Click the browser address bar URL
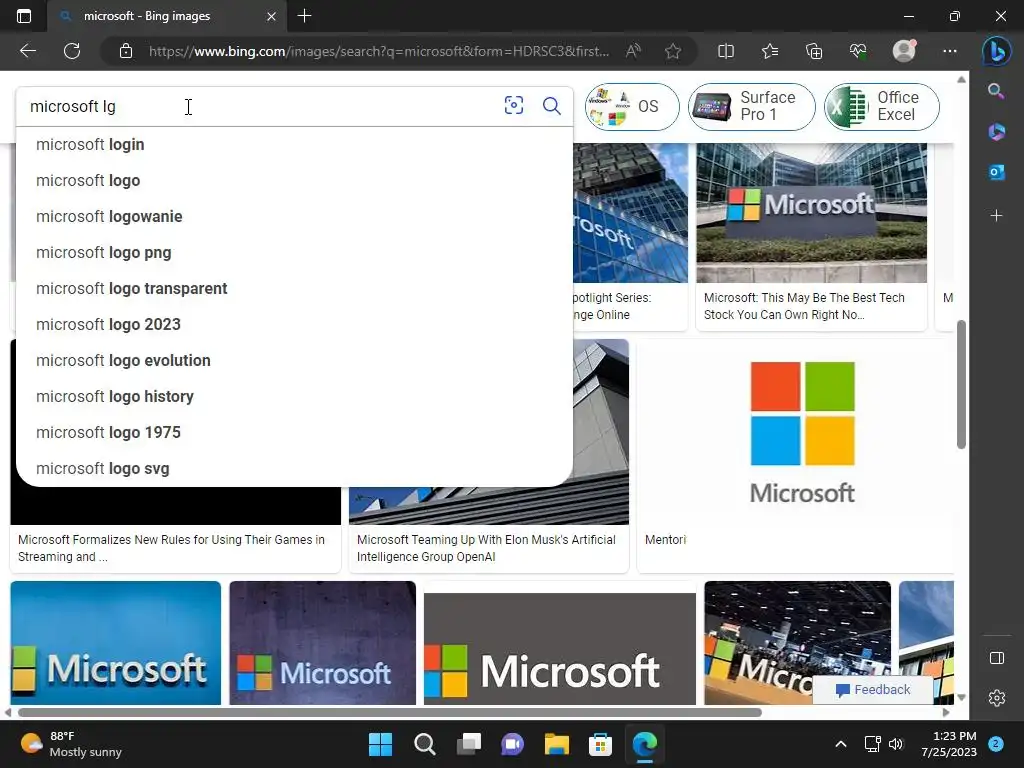 point(379,51)
